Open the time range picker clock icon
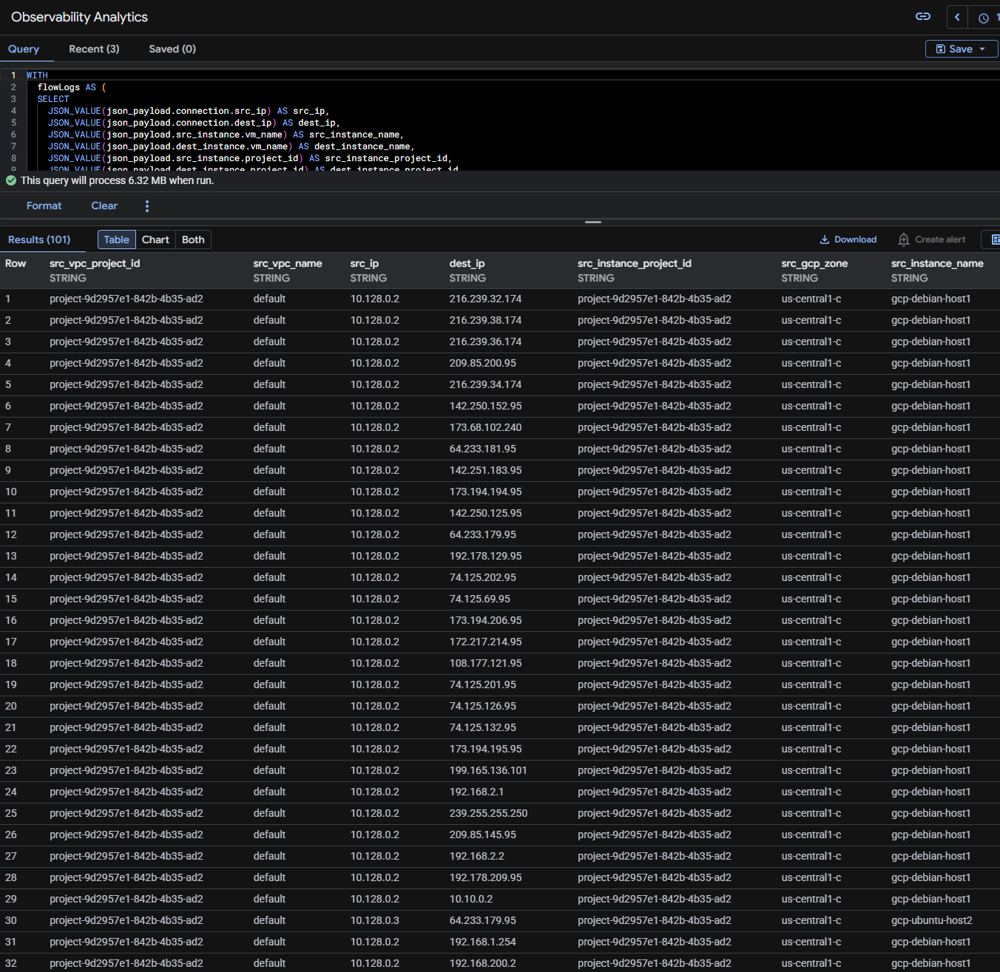Viewport: 1000px width, 972px height. click(x=984, y=17)
